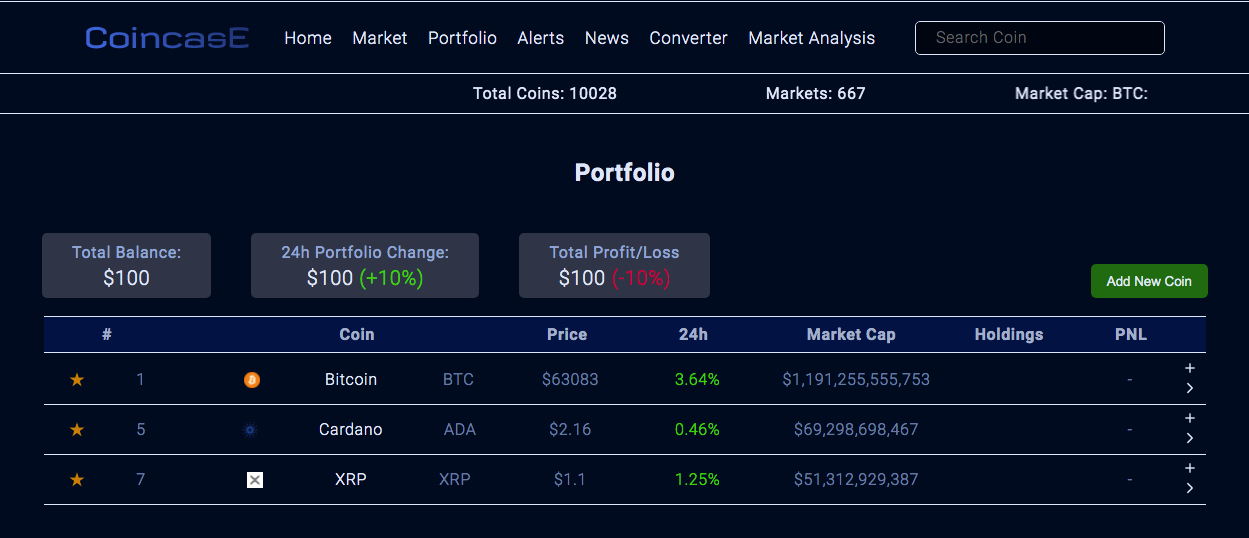Screen dimensions: 1249x538
Task: Toggle the favorite star for Bitcoin
Action: click(77, 380)
